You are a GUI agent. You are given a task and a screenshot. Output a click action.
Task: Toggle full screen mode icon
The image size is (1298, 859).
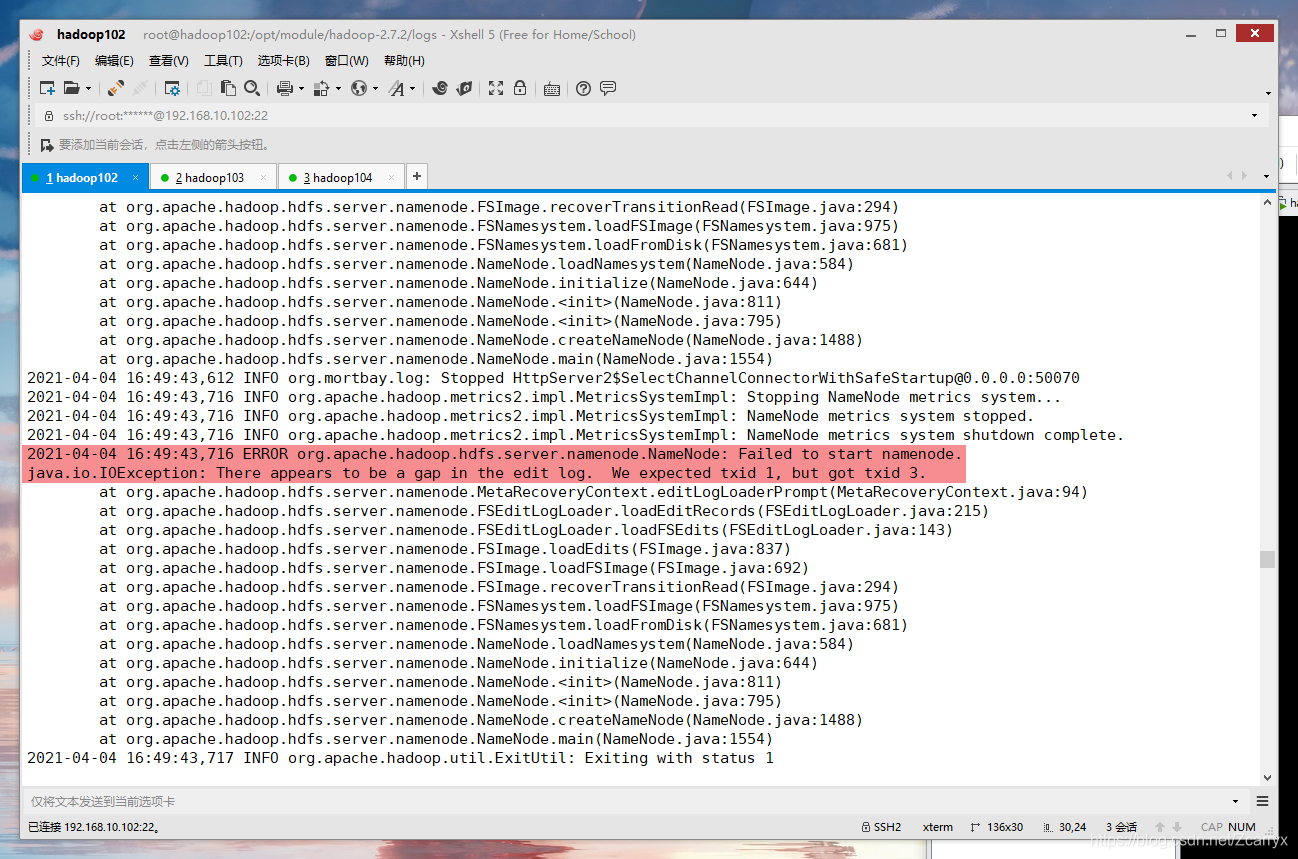point(496,88)
